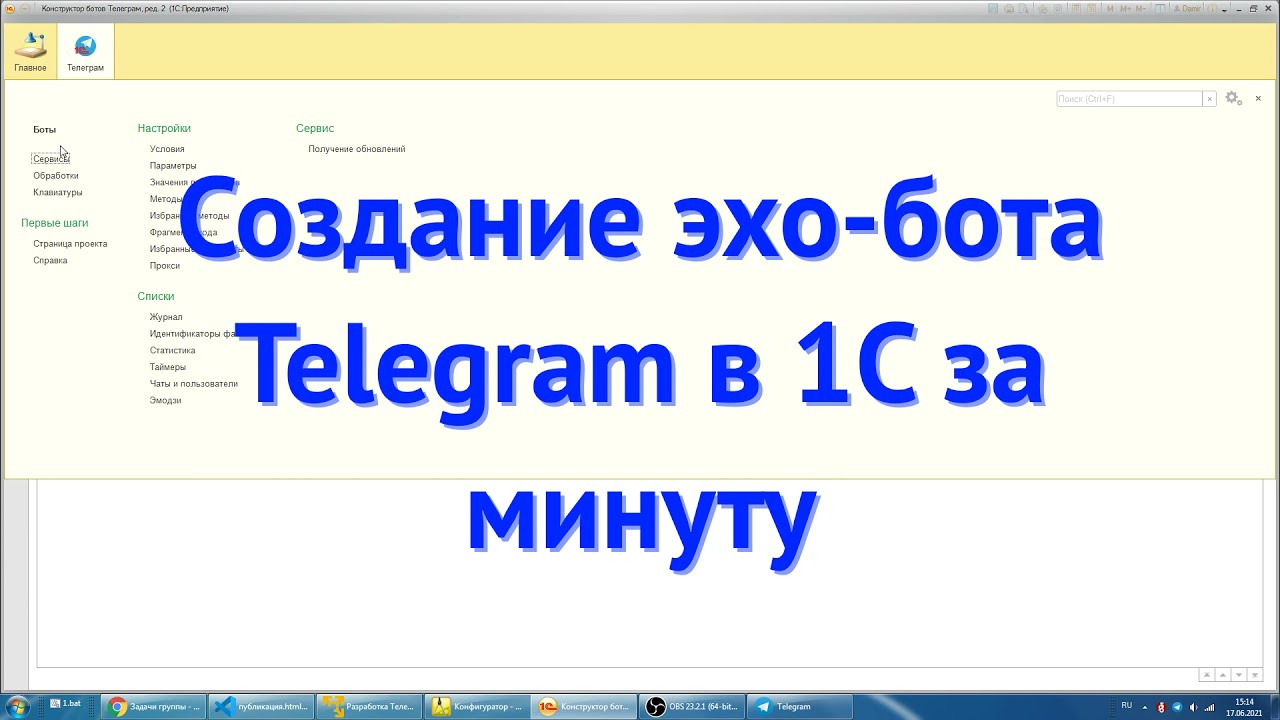Screen dimensions: 1280x720
Task: Switch to Конфигуратор taskbar window
Action: (x=477, y=707)
